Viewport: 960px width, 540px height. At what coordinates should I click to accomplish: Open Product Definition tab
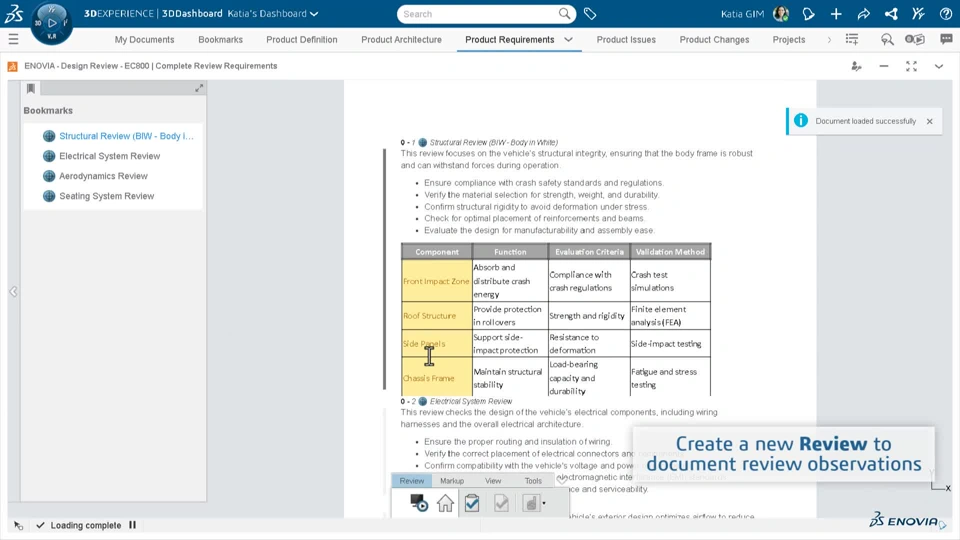302,39
